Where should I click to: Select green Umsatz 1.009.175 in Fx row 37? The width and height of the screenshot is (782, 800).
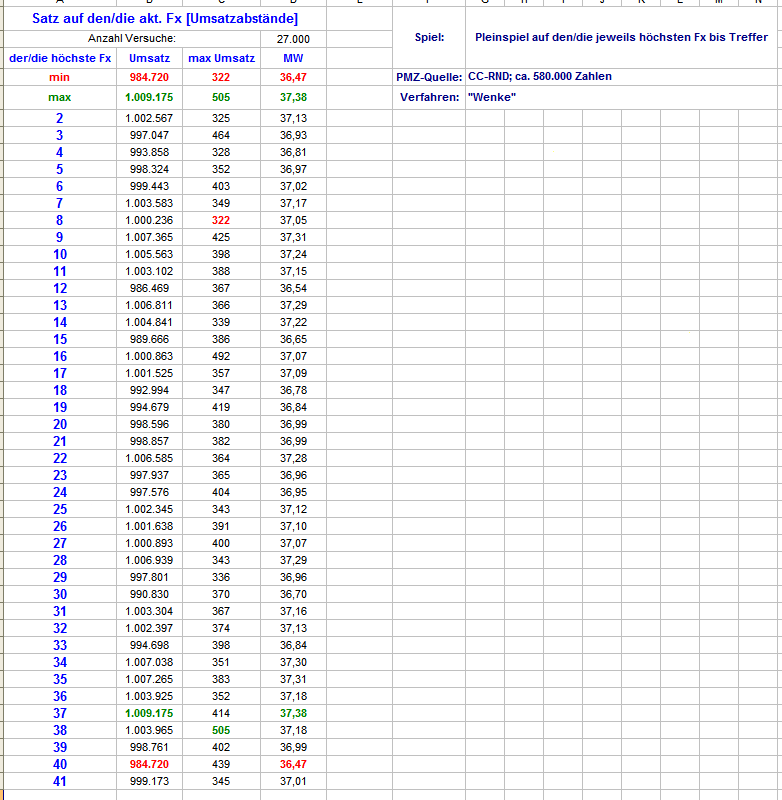(x=149, y=713)
